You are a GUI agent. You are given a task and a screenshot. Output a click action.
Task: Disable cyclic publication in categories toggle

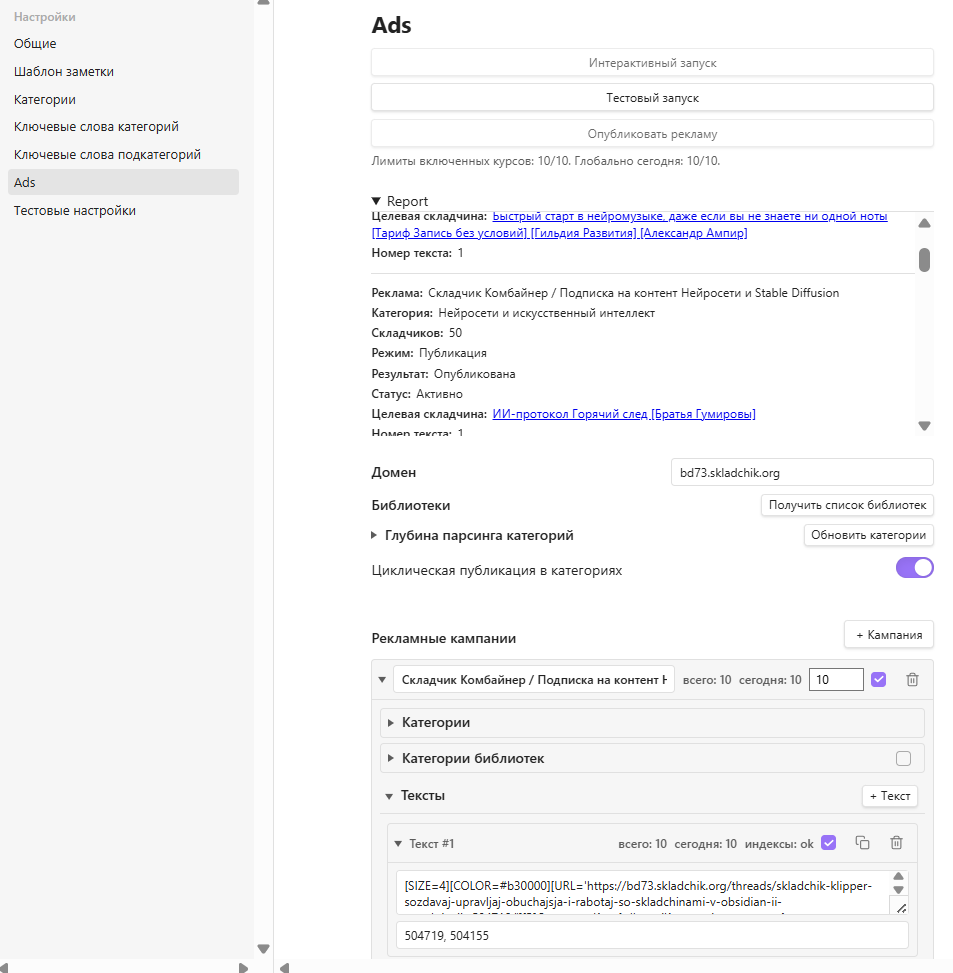[914, 569]
